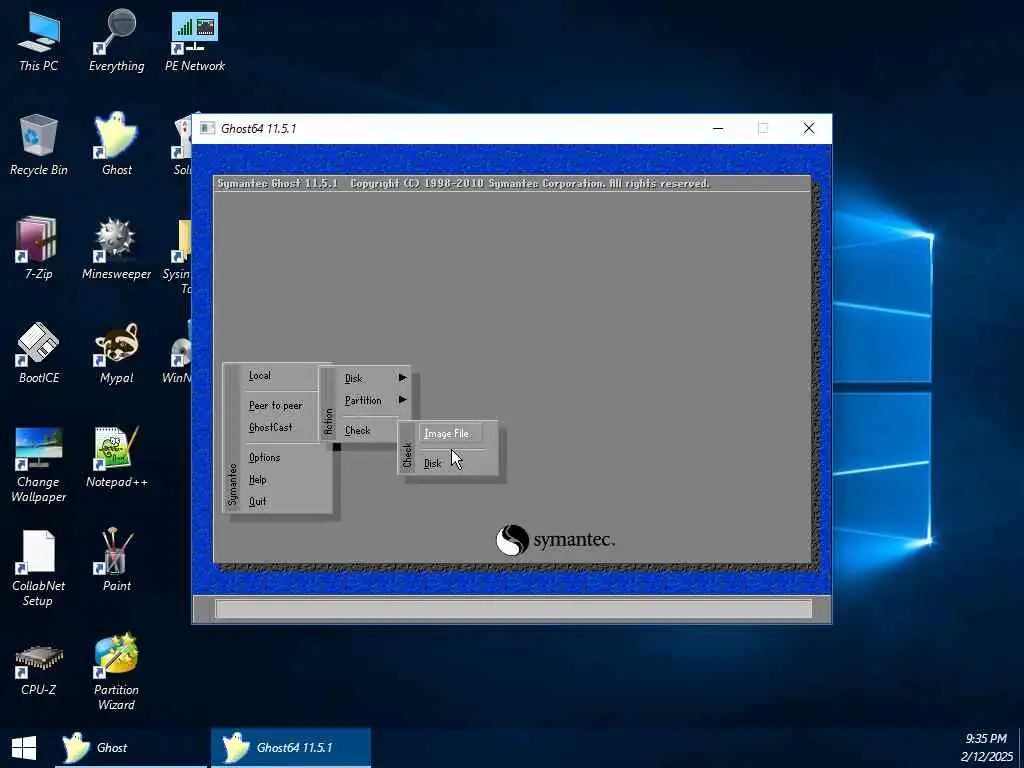Open the Recycle Bin icon
Image resolution: width=1024 pixels, height=768 pixels.
(39, 145)
